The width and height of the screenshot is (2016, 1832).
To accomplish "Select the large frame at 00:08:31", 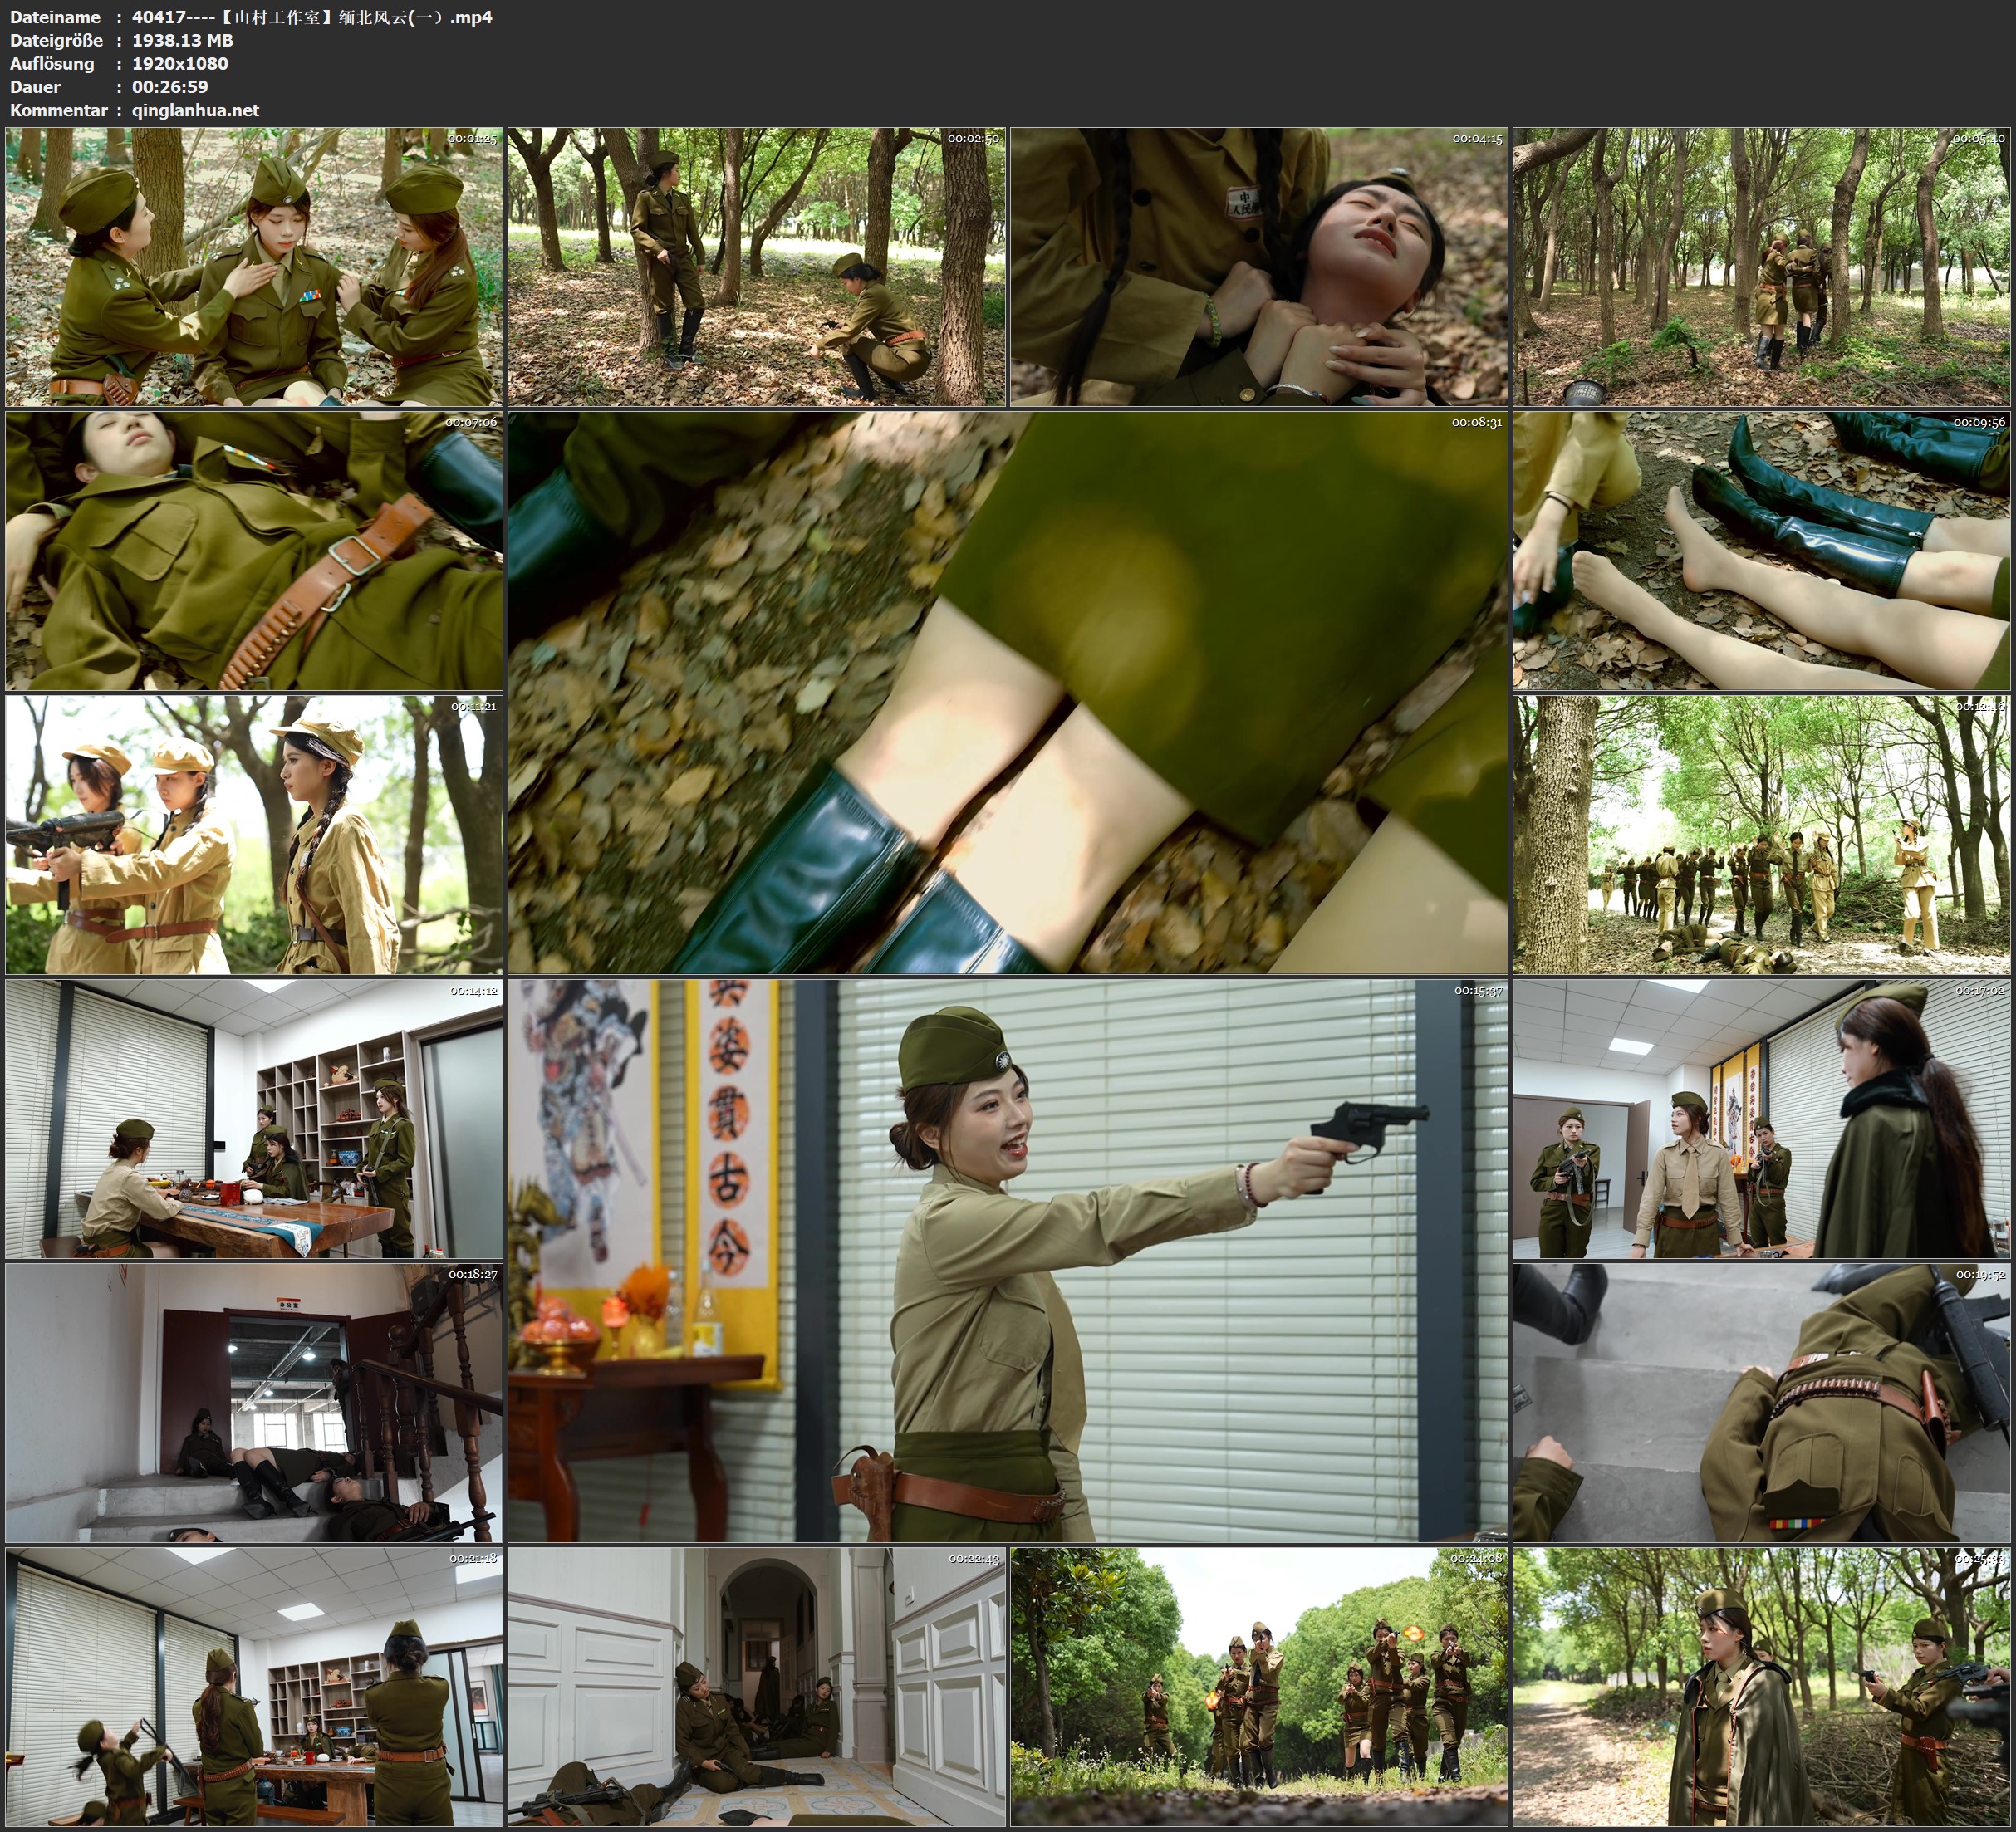I will (x=1008, y=692).
